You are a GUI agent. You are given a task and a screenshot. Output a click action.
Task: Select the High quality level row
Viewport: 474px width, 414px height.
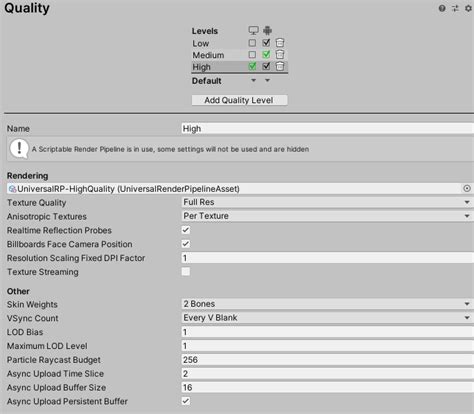point(239,67)
